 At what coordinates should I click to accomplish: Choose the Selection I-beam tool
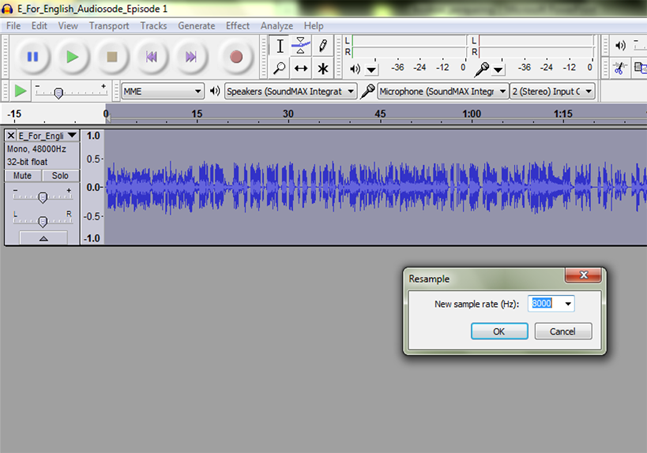point(280,46)
